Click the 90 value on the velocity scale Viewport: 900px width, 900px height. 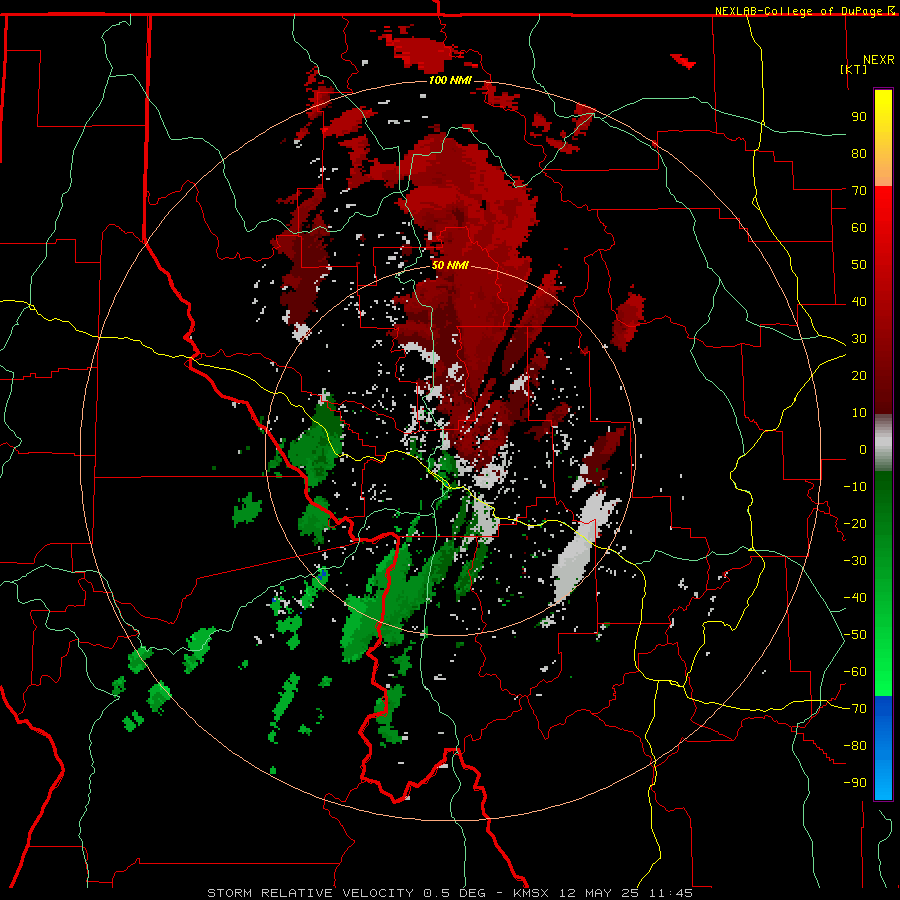[859, 117]
